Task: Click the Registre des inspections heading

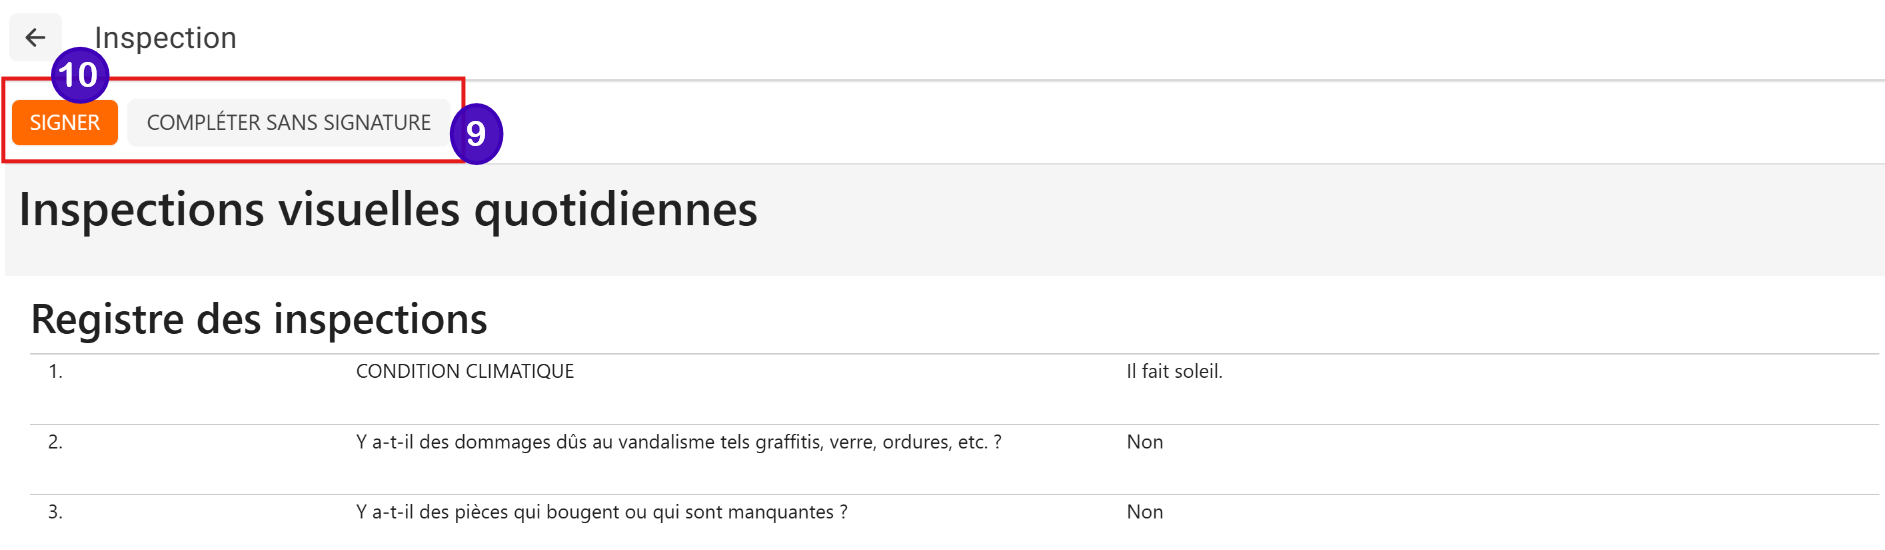Action: coord(259,320)
